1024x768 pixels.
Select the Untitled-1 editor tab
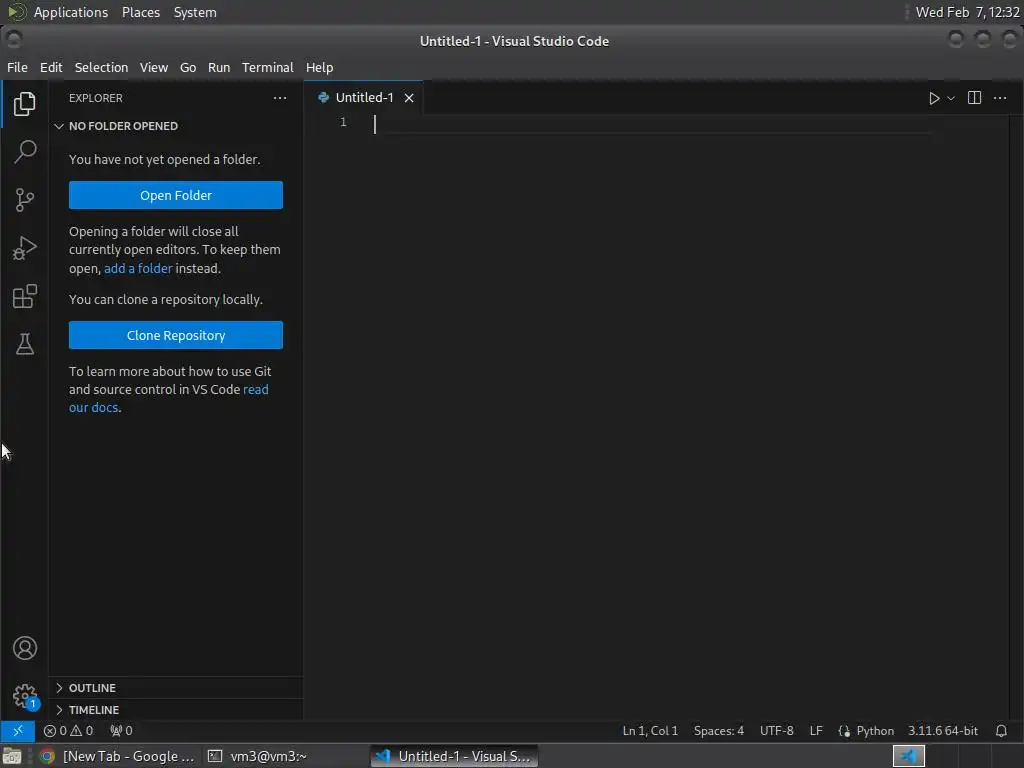pos(364,98)
